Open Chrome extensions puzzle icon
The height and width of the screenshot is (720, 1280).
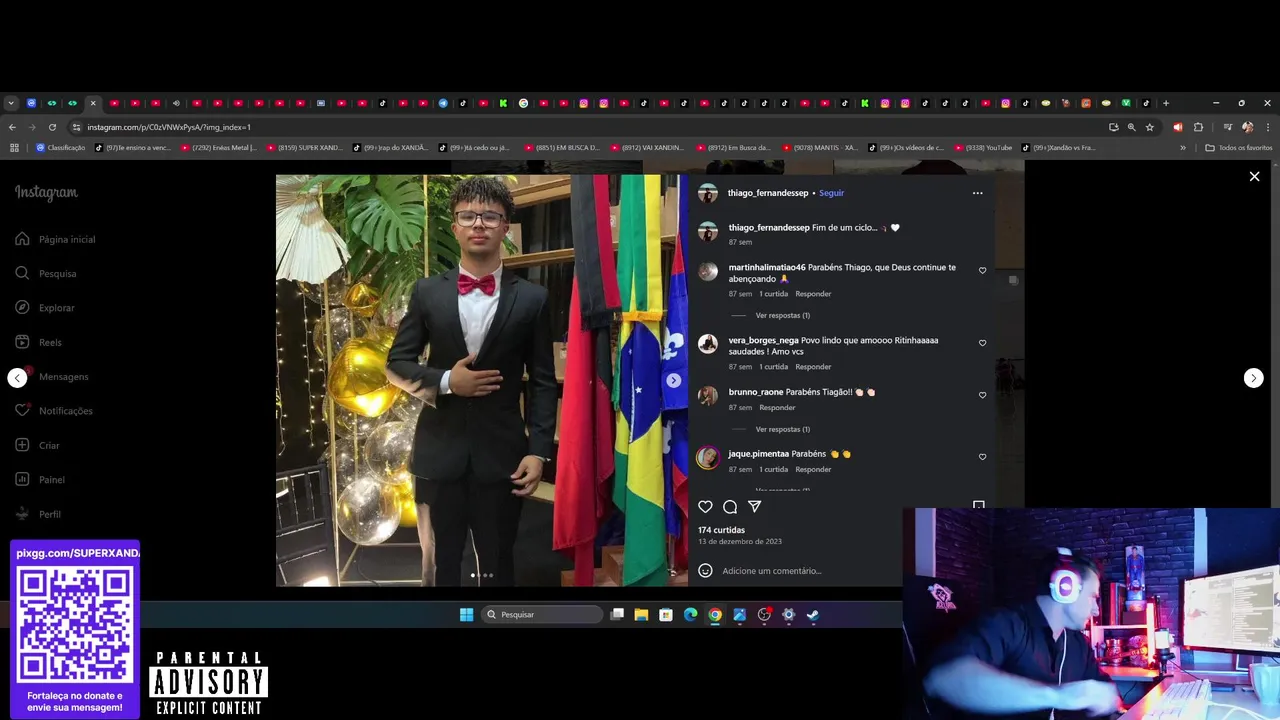[x=1198, y=127]
